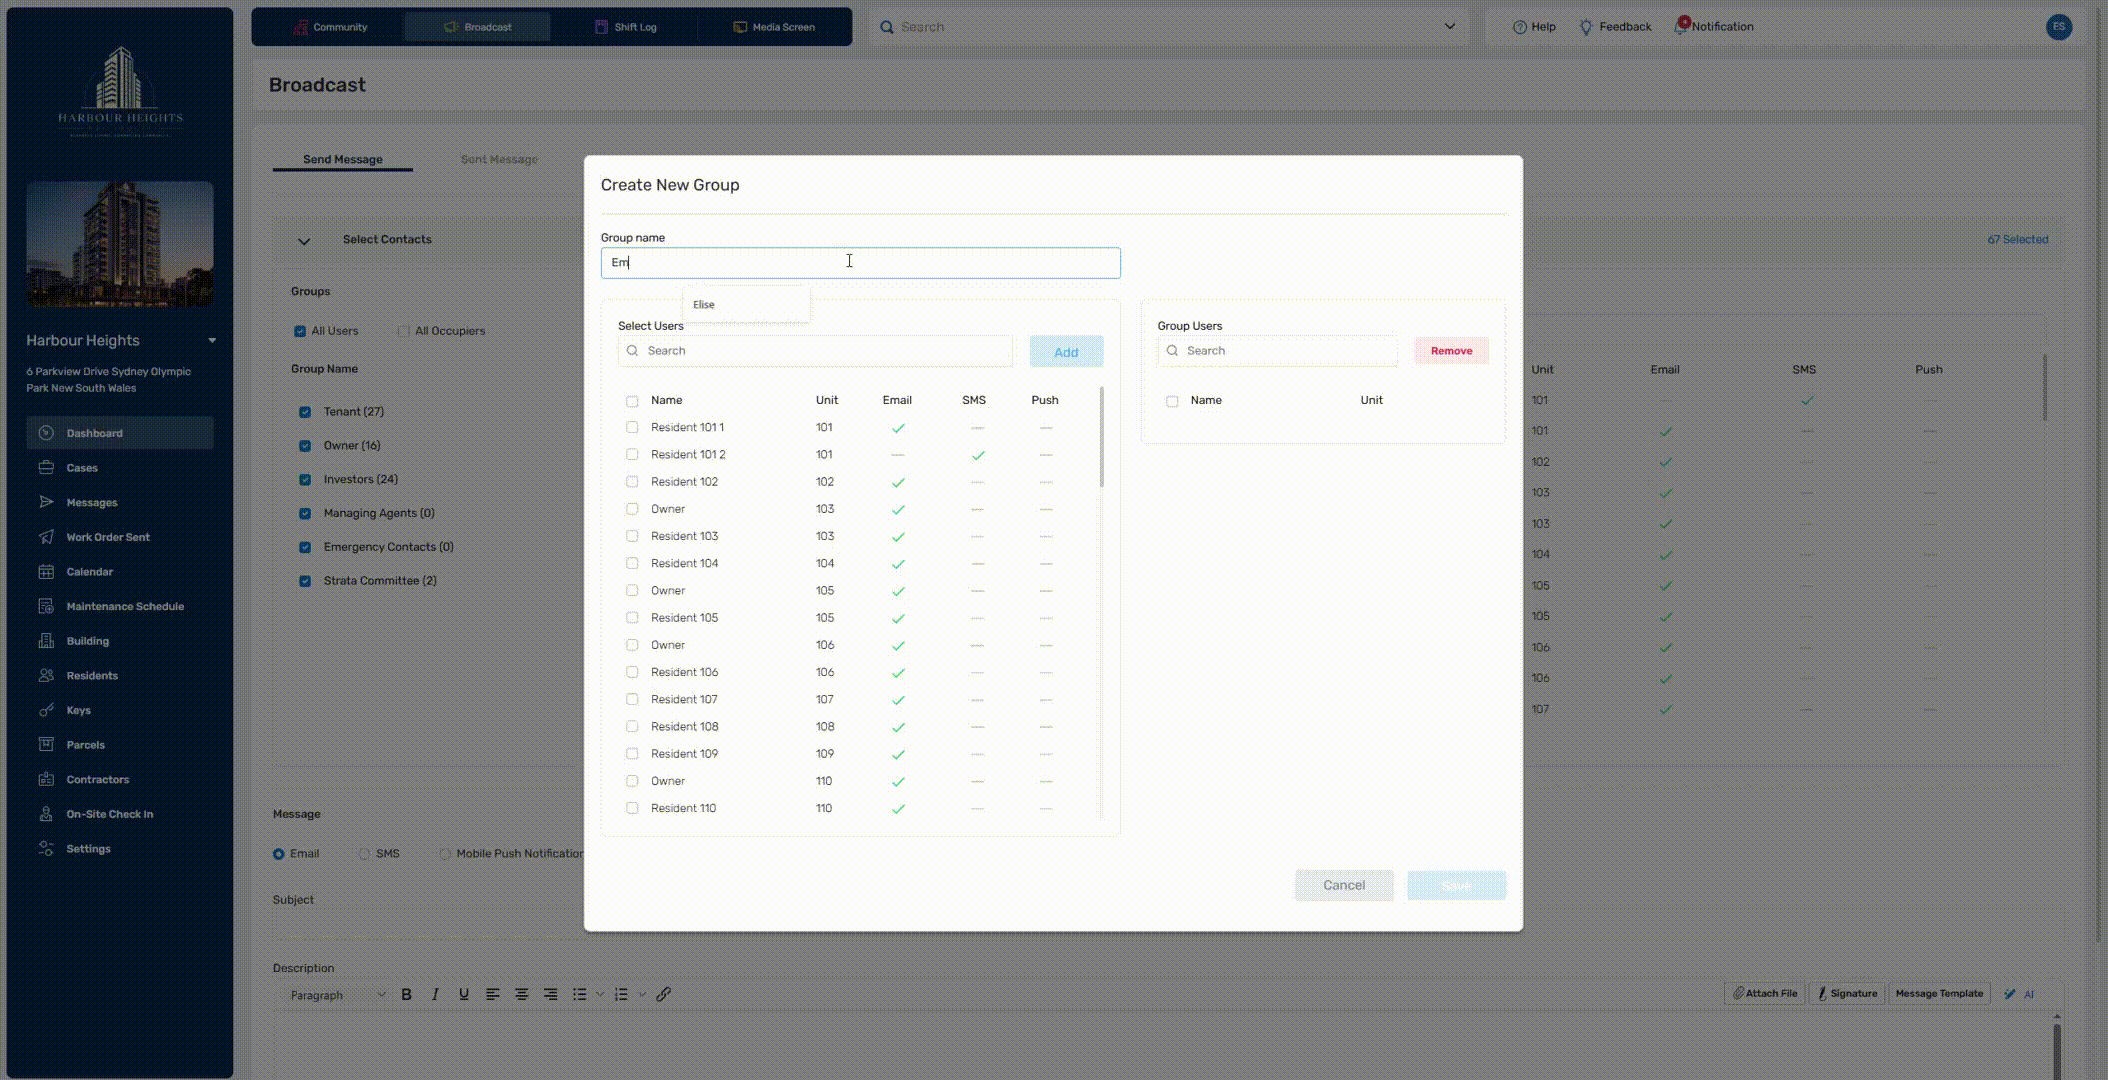Open Dashboard in the sidebar
The image size is (2108, 1080).
120,433
